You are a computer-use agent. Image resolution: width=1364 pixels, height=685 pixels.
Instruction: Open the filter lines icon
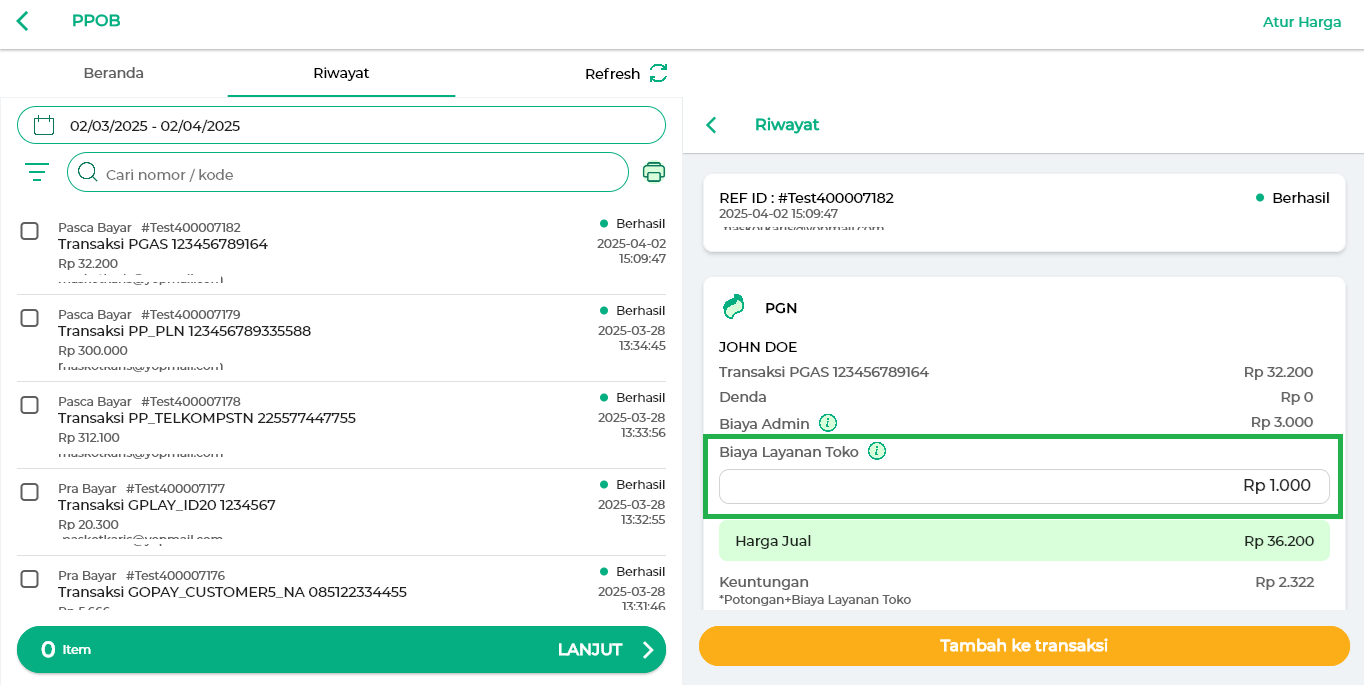click(x=37, y=172)
